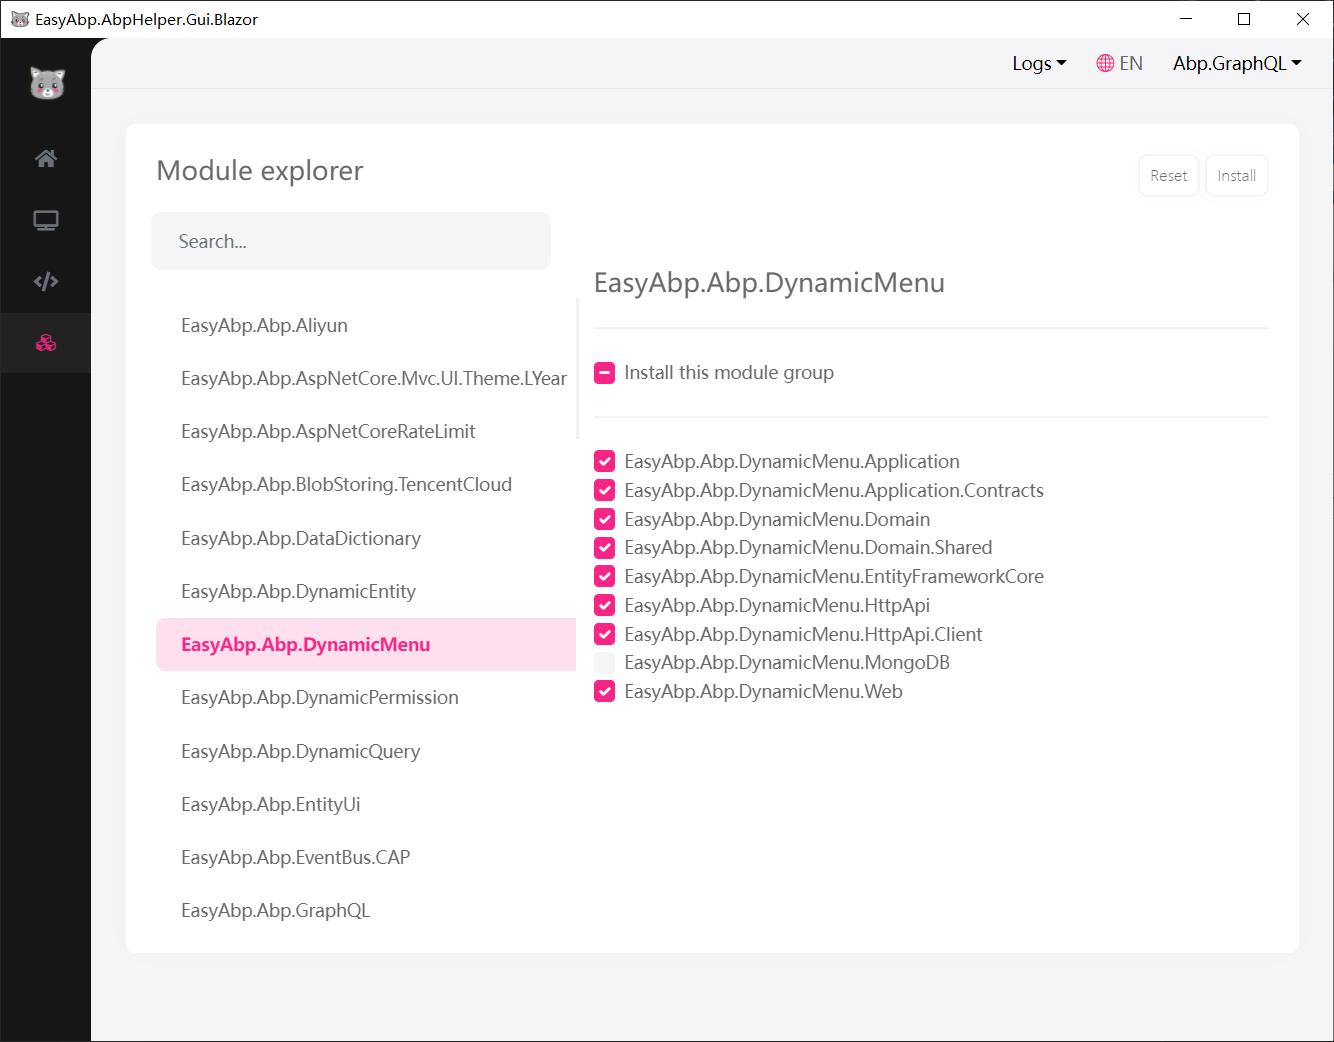The width and height of the screenshot is (1334, 1042).
Task: Click the globe language icon
Action: [x=1105, y=63]
